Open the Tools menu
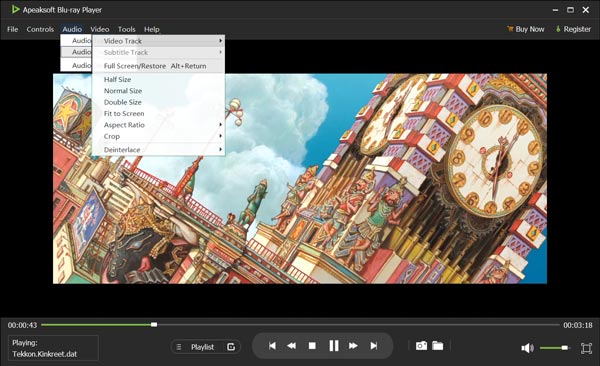Viewport: 600px width, 366px height. click(x=127, y=29)
